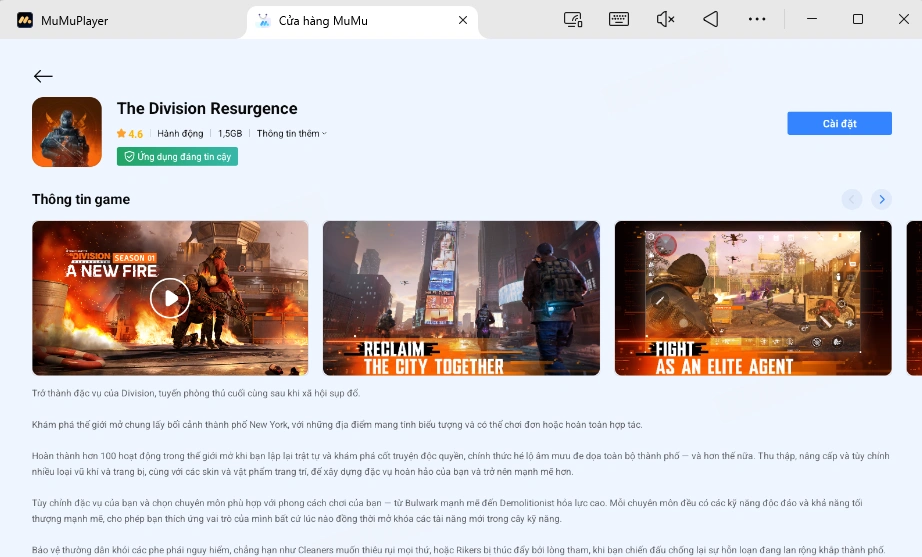Click the orange star rating icon
The width and height of the screenshot is (922, 557).
(122, 134)
